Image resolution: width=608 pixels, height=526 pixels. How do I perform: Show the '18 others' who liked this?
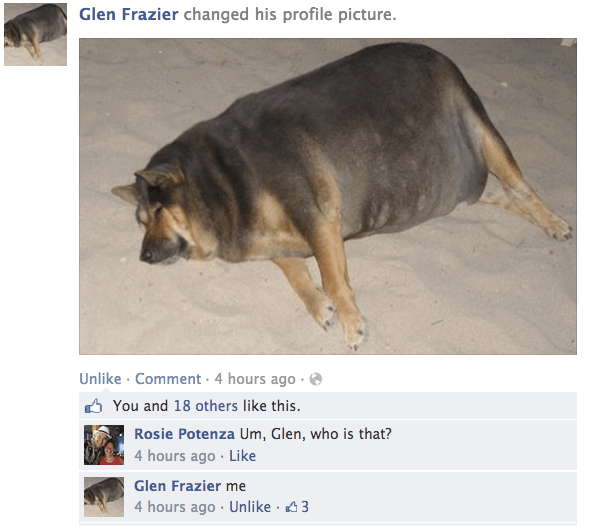(206, 406)
